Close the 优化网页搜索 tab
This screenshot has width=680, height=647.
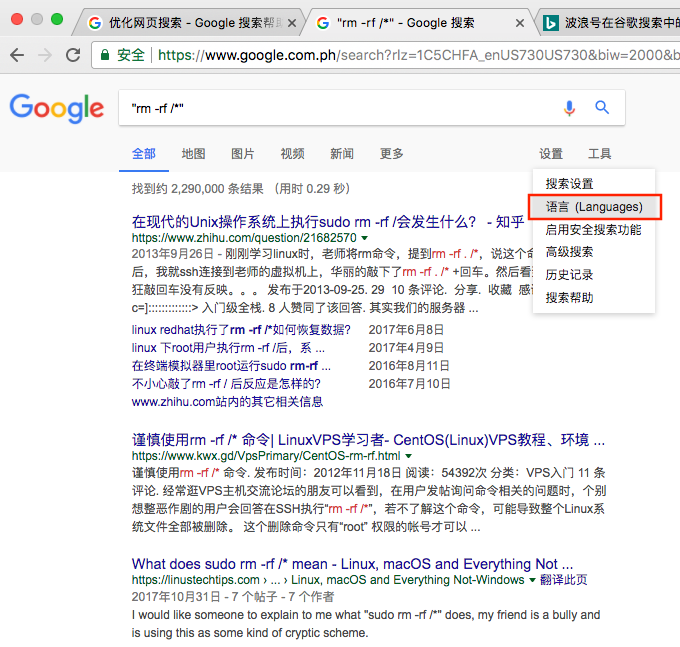click(292, 23)
